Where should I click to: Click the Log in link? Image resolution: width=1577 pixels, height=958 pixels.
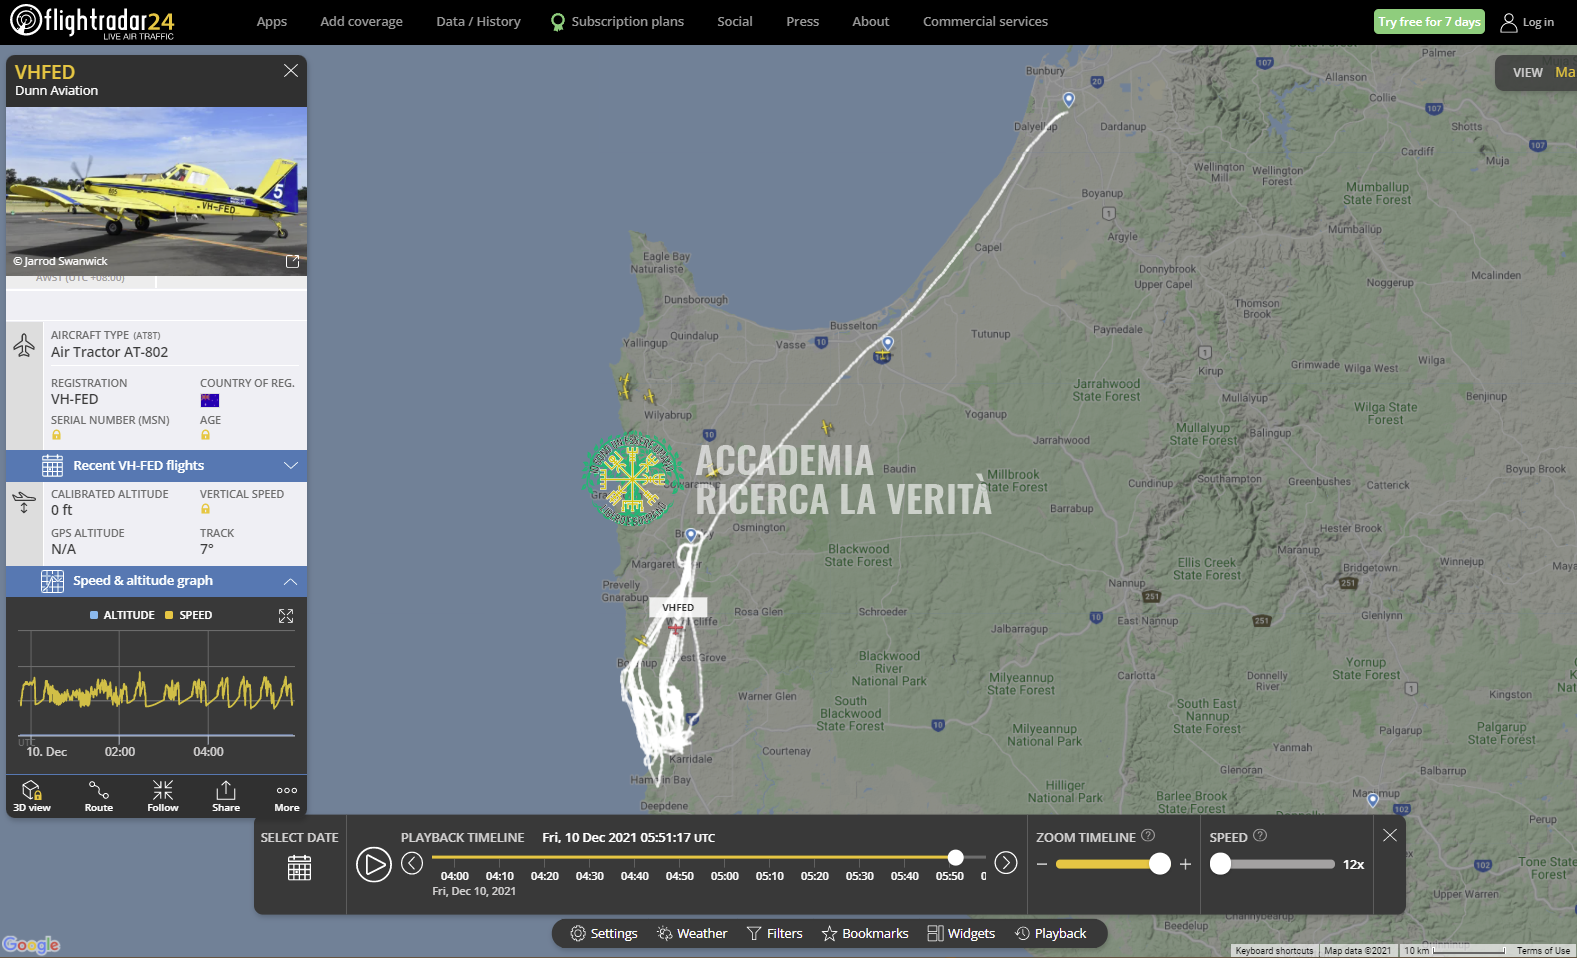click(1527, 22)
